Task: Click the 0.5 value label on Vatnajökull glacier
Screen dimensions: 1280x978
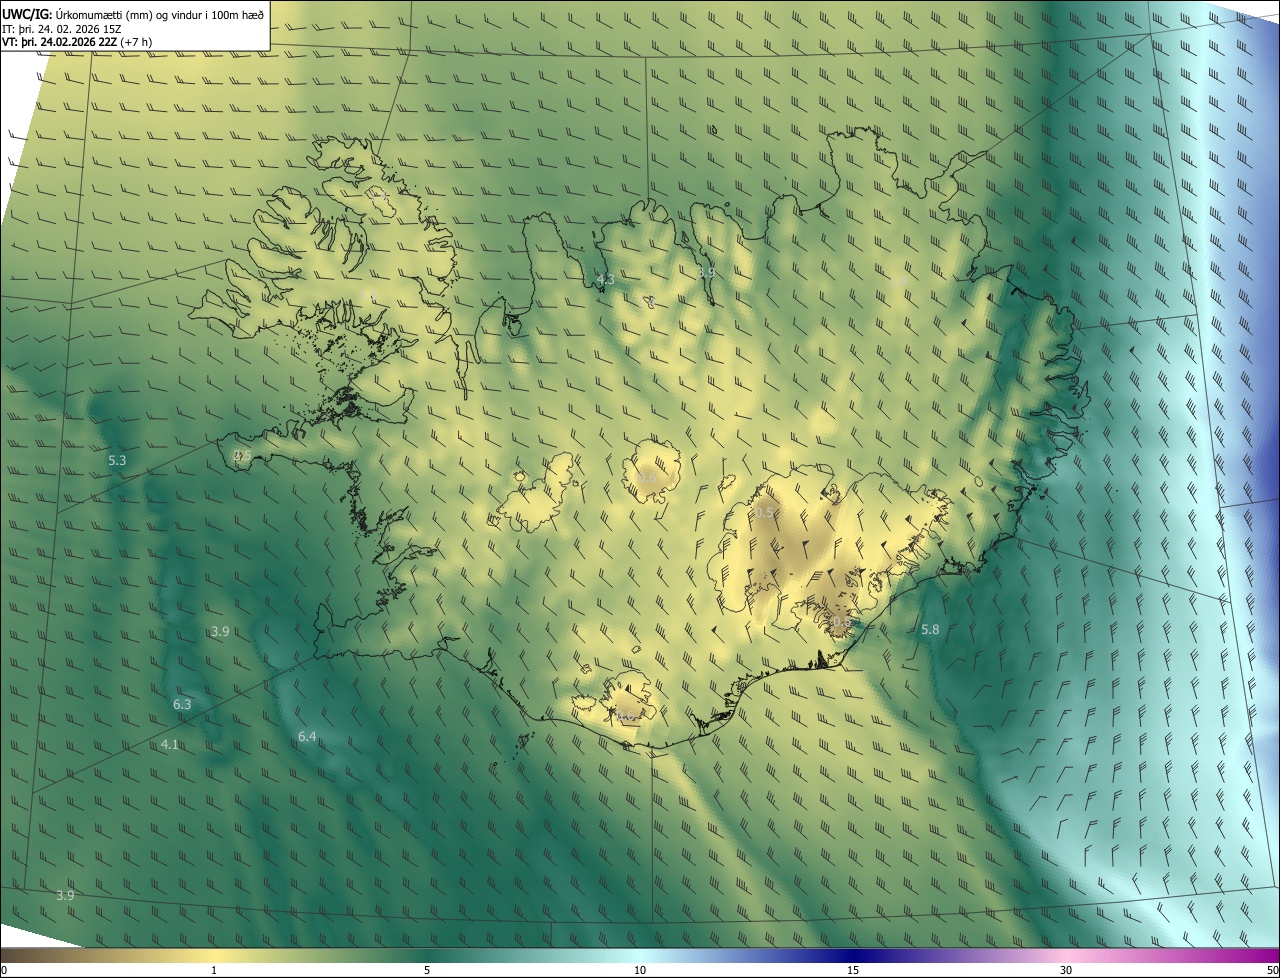Action: [x=764, y=512]
